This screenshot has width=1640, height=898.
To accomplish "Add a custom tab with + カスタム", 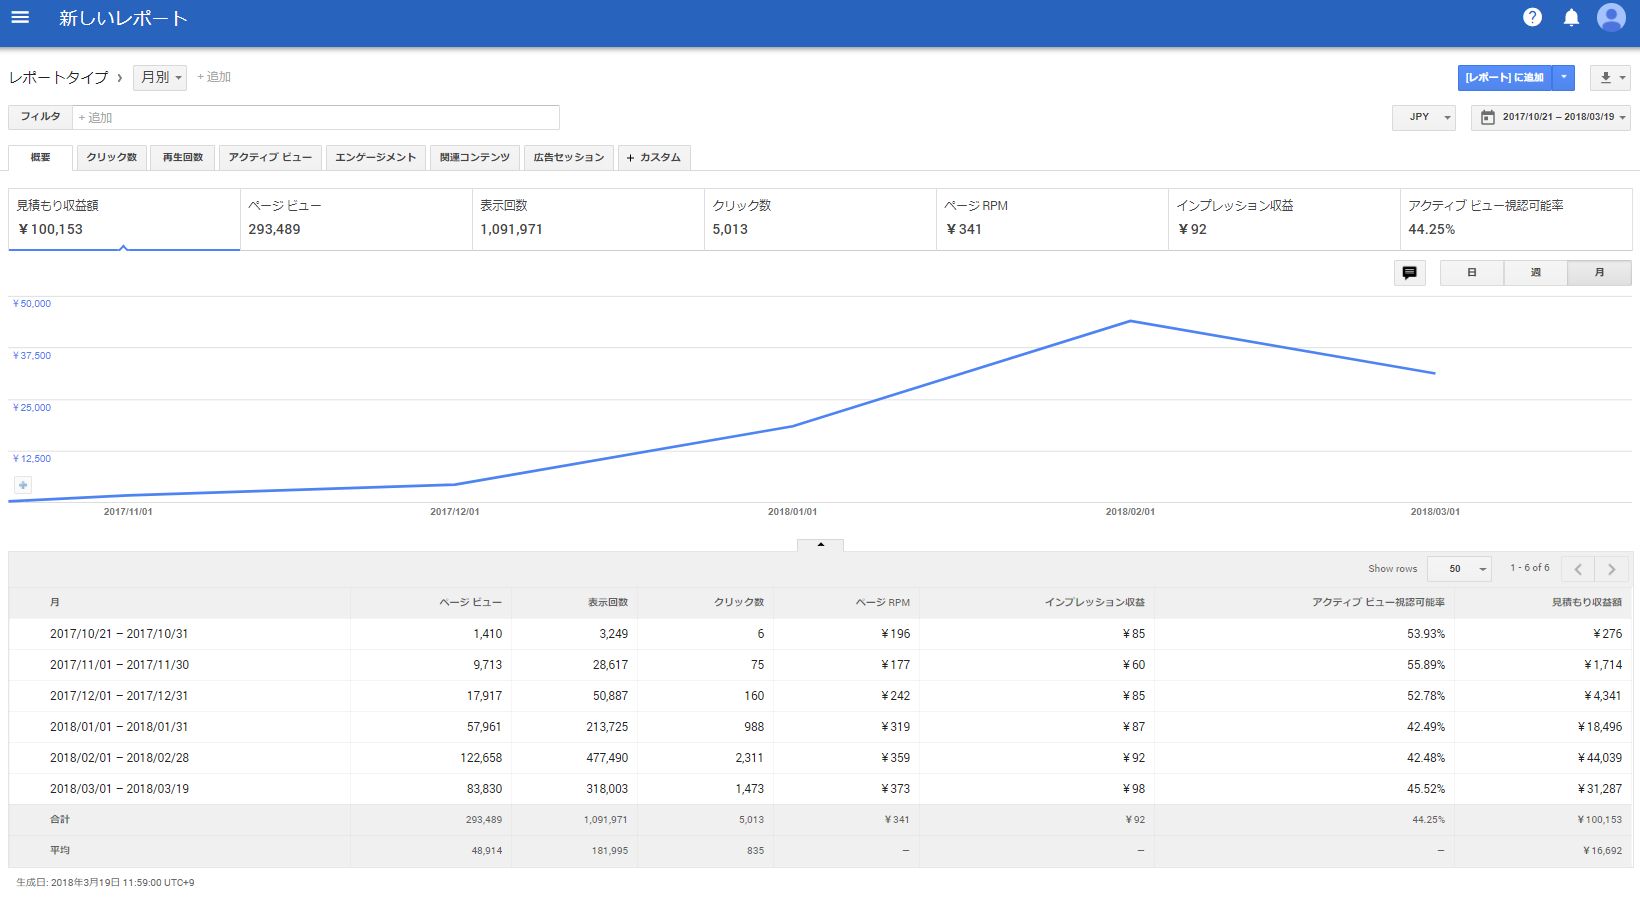I will [654, 158].
